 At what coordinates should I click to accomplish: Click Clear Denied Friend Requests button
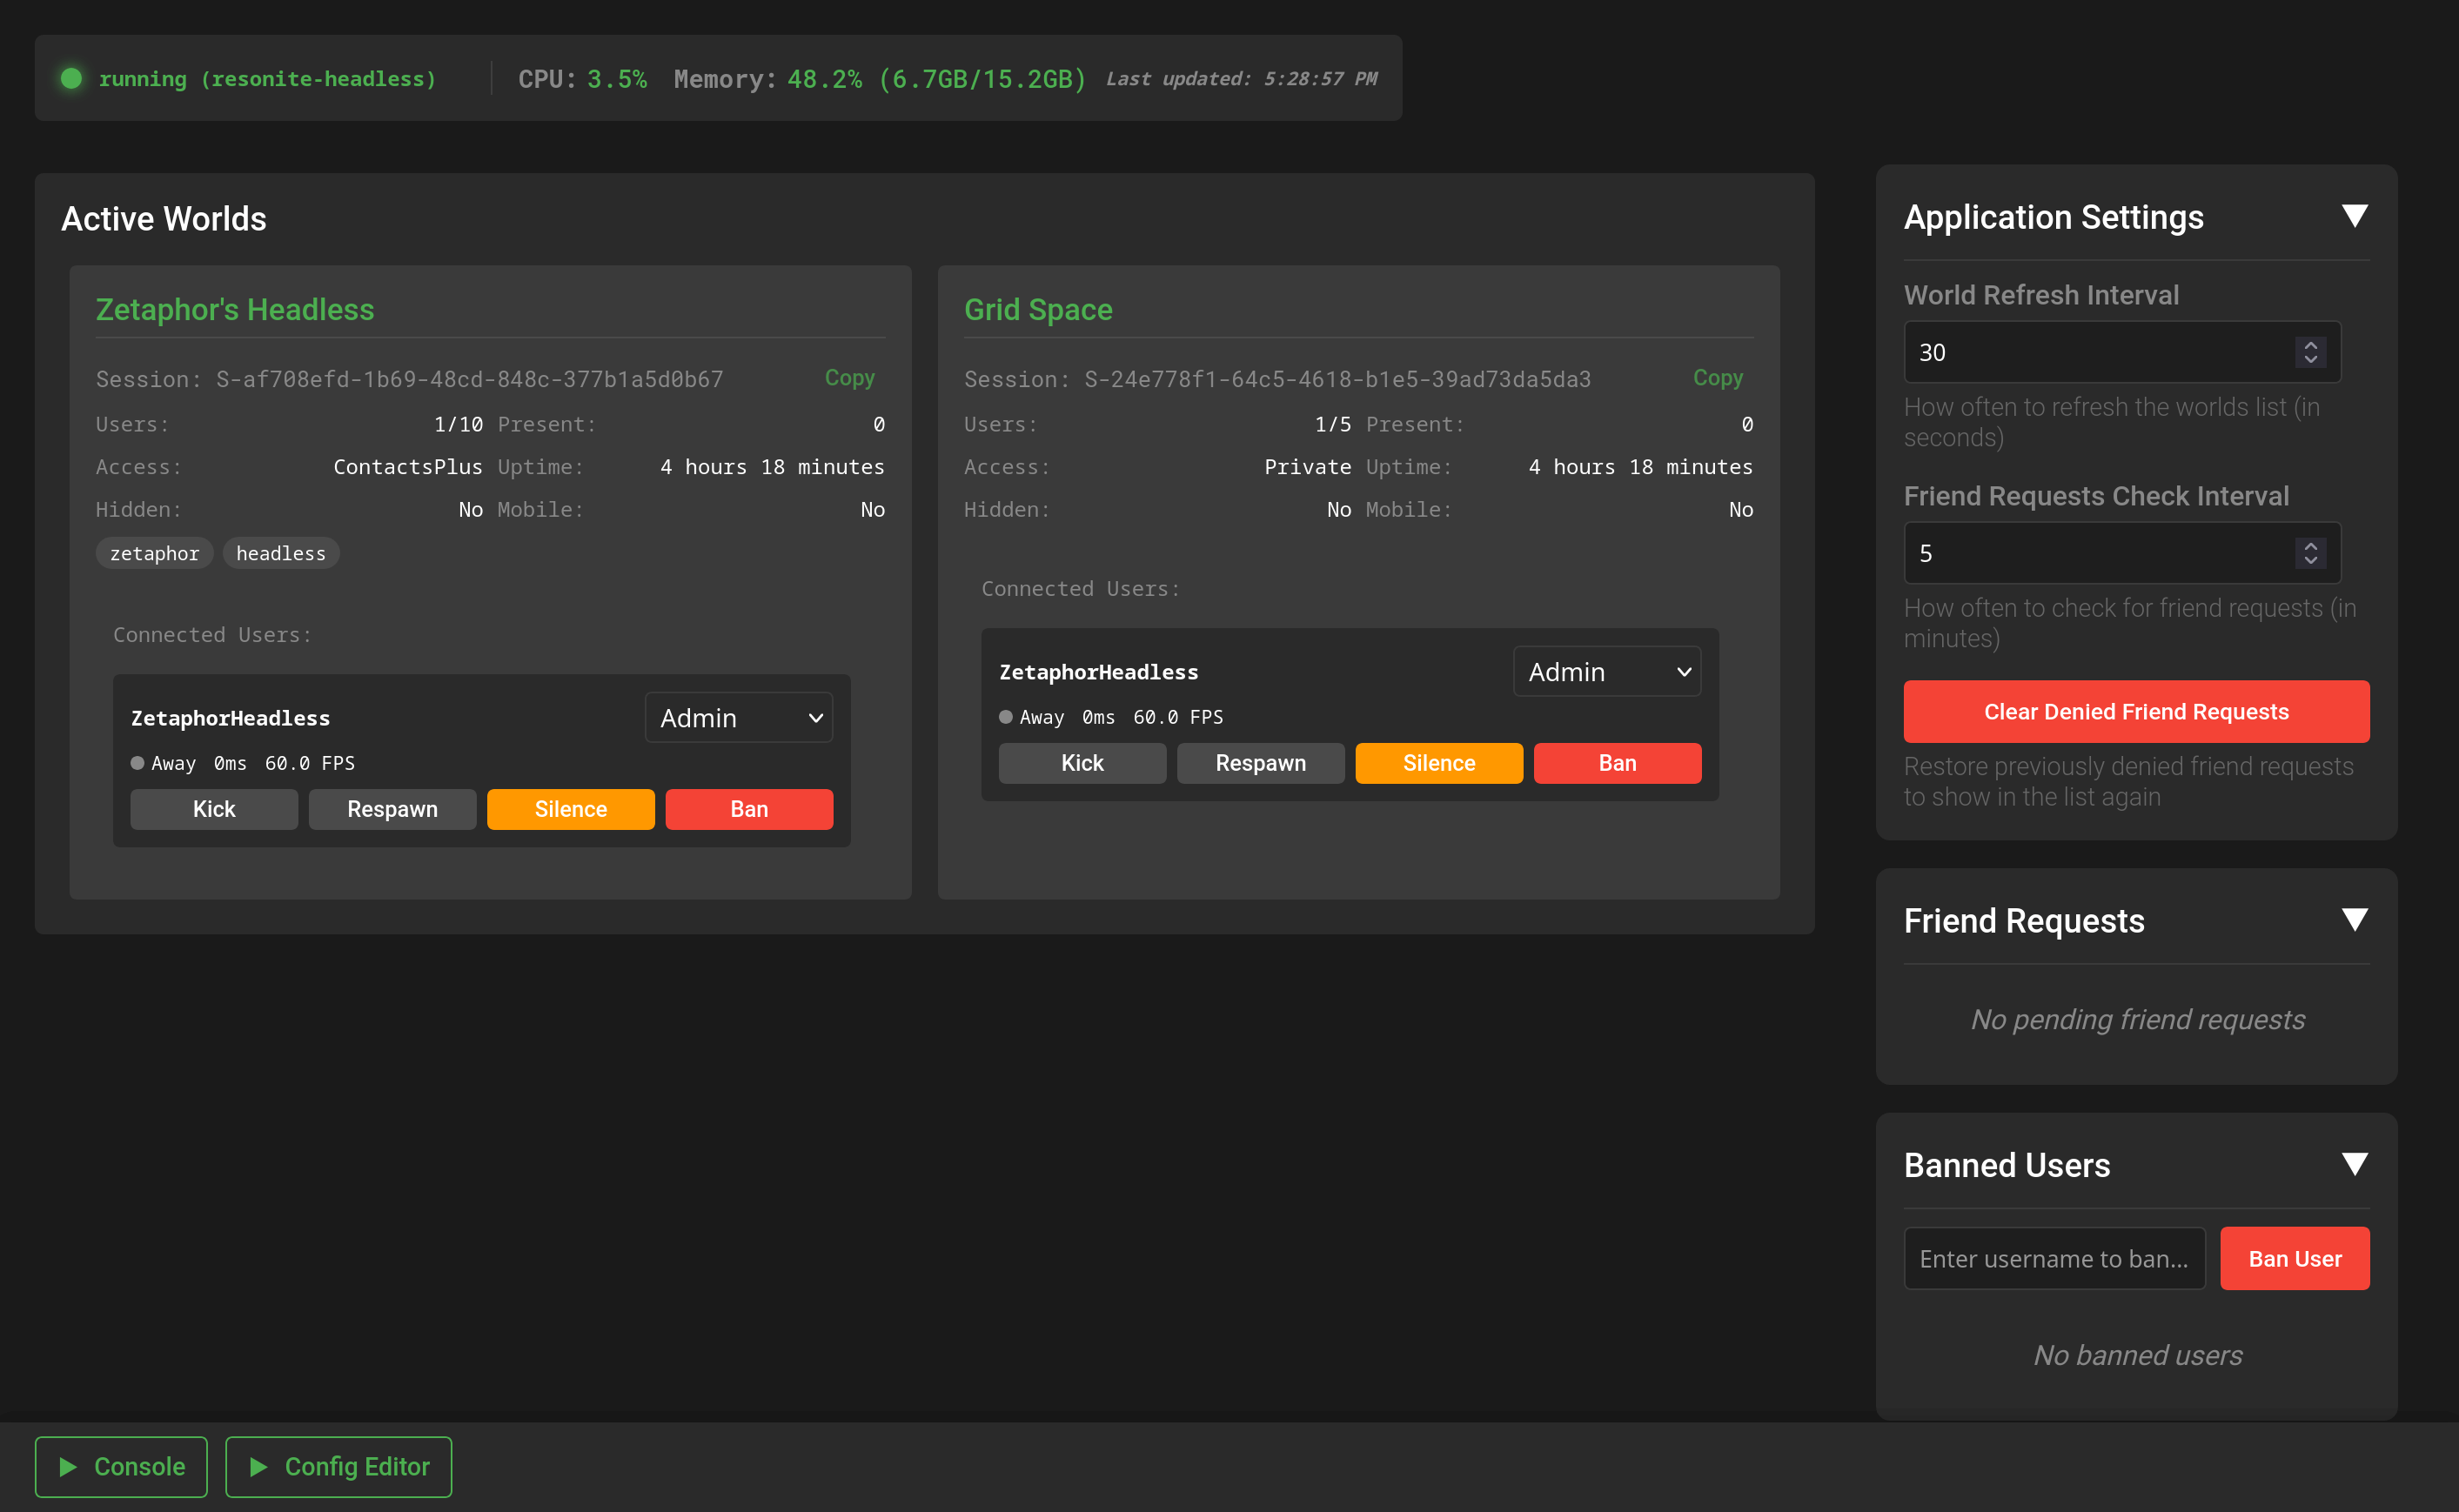[x=2136, y=711]
